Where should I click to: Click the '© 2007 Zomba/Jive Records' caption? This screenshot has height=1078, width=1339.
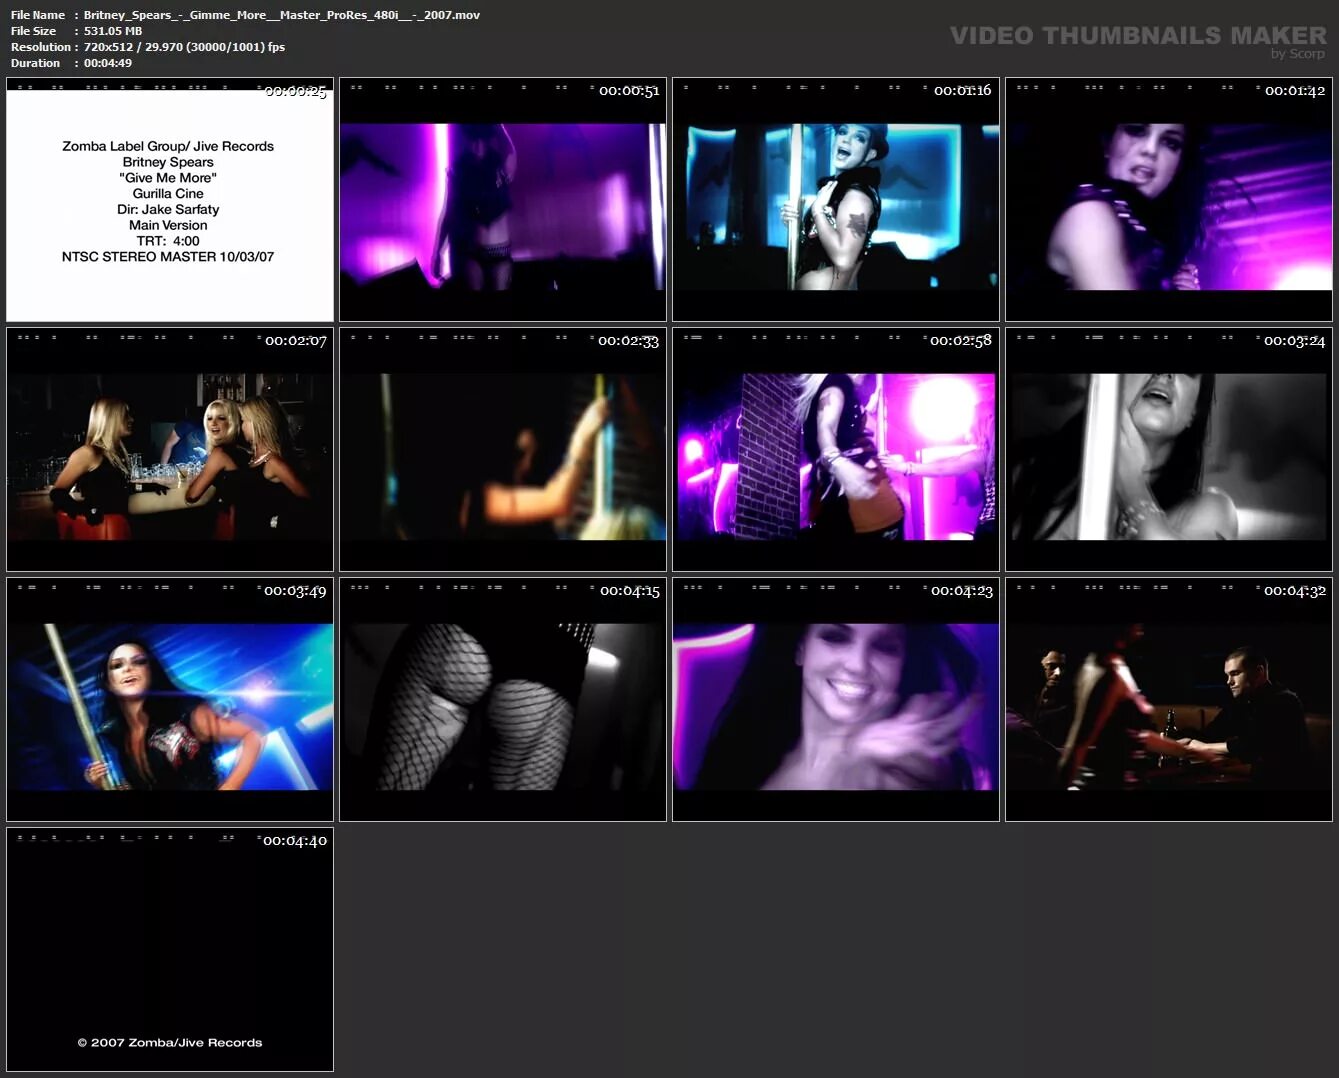pos(170,1042)
